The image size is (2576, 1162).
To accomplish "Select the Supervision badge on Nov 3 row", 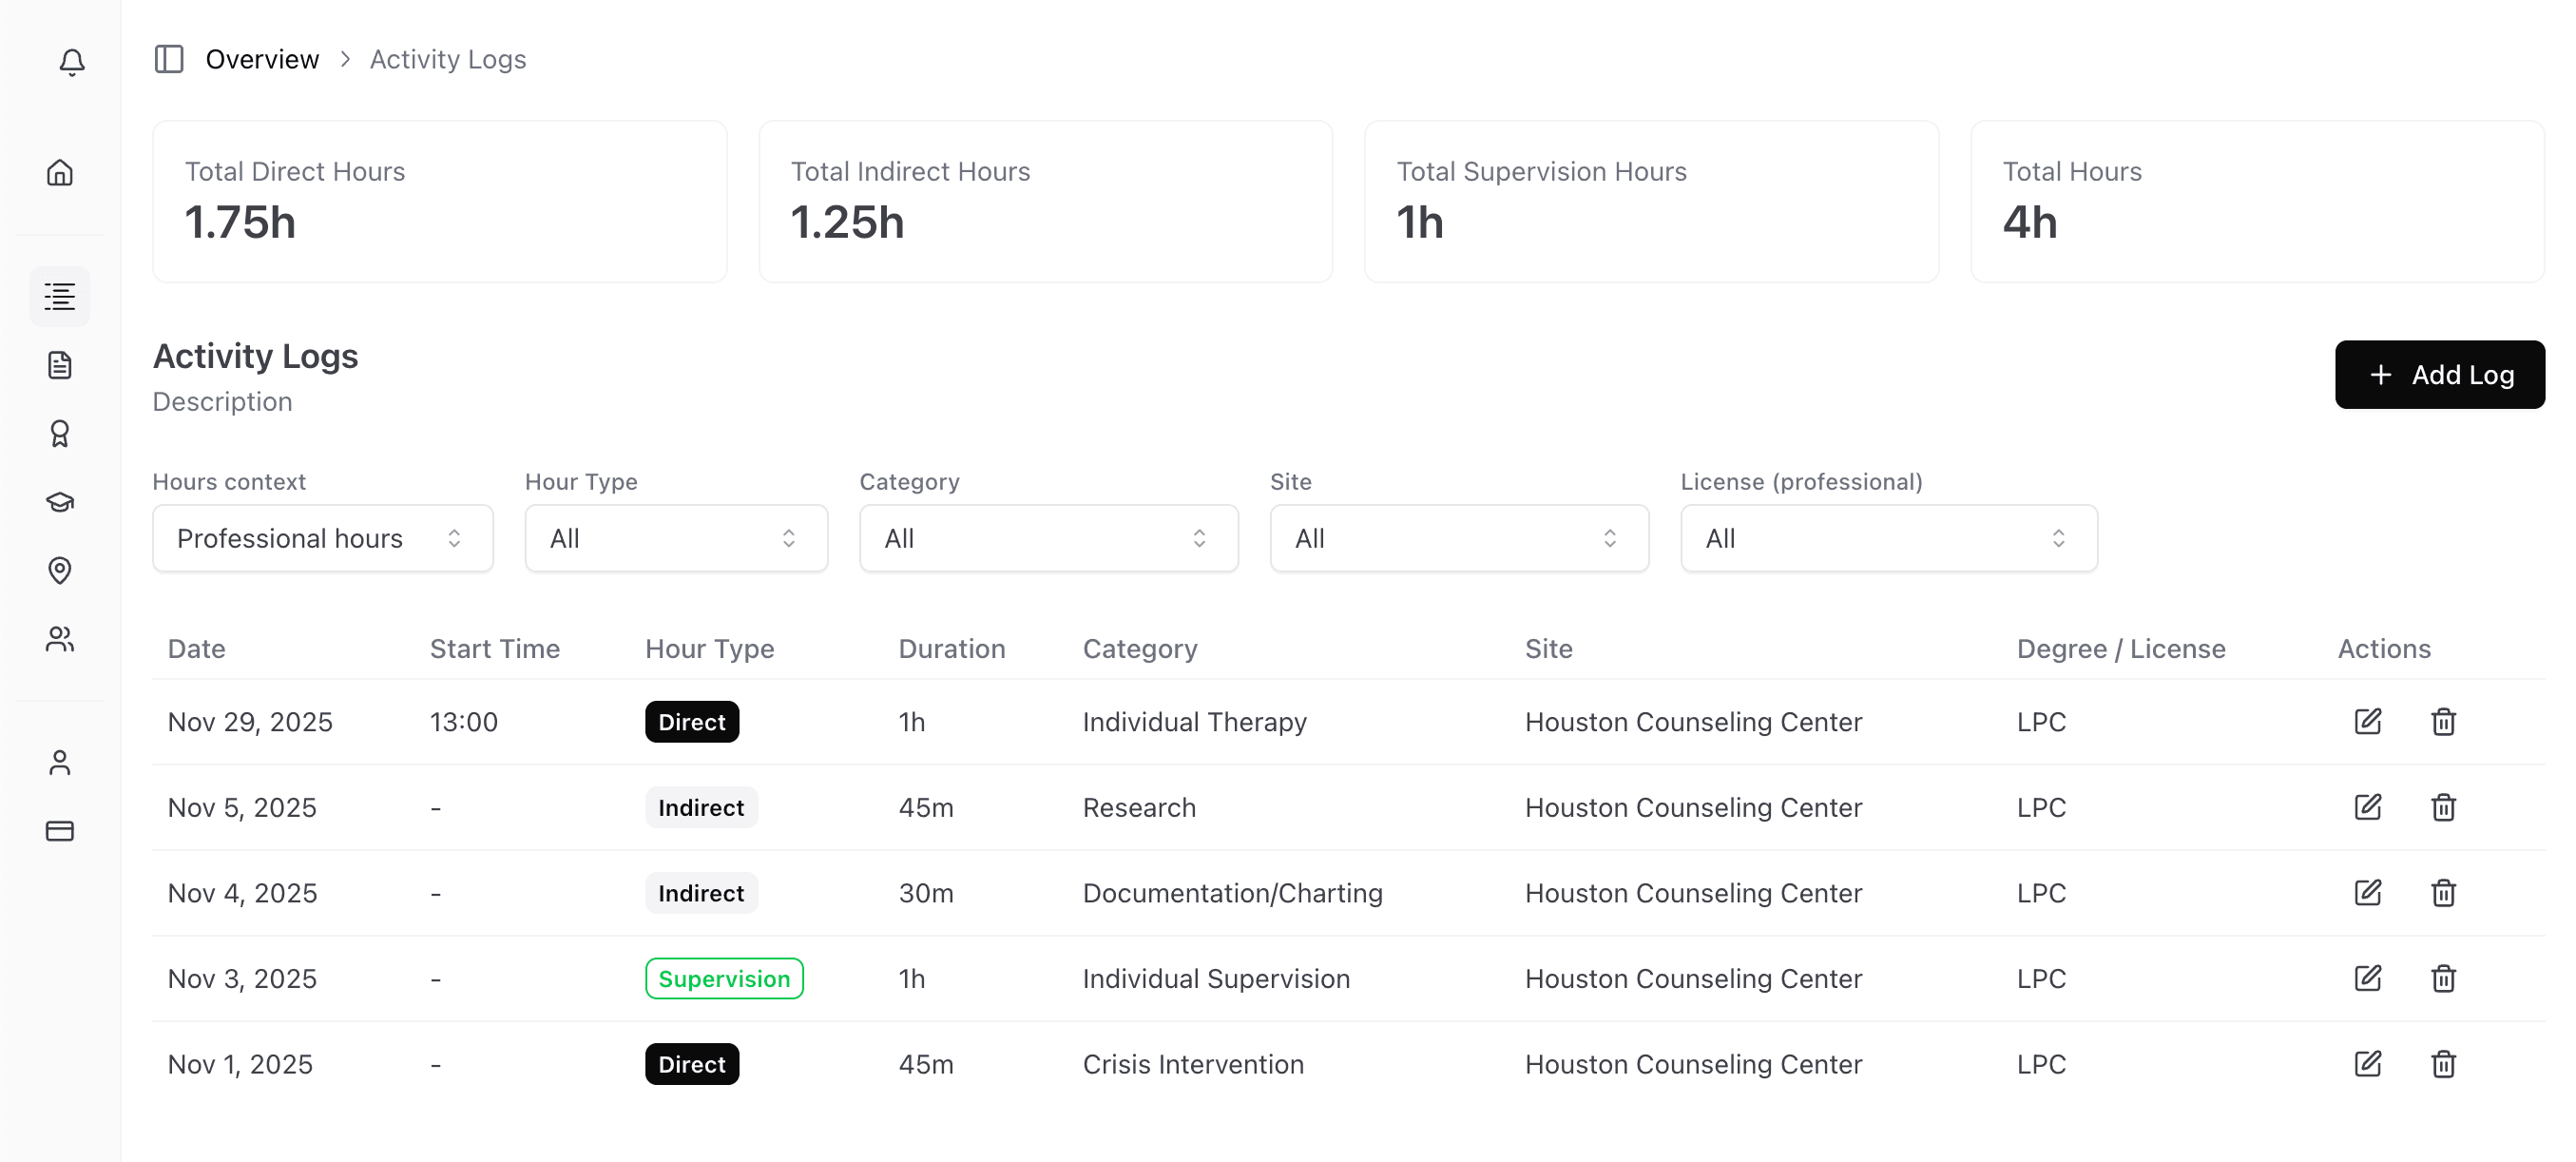I will (723, 978).
